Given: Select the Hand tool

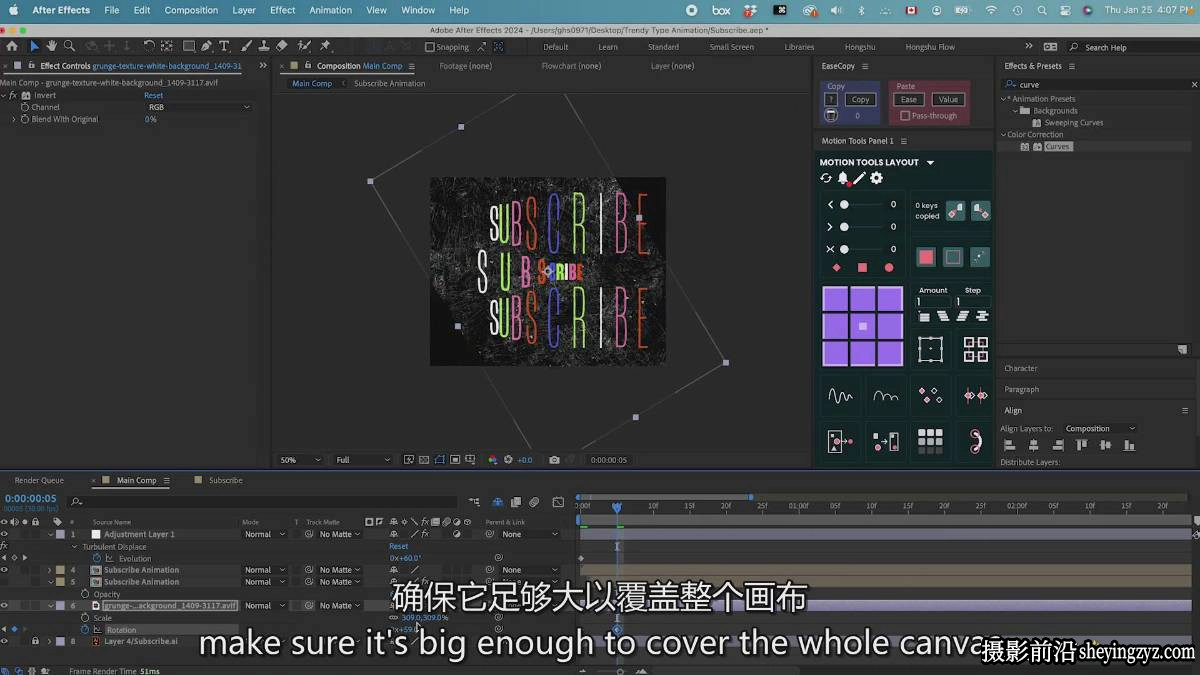Looking at the screenshot, I should 51,46.
